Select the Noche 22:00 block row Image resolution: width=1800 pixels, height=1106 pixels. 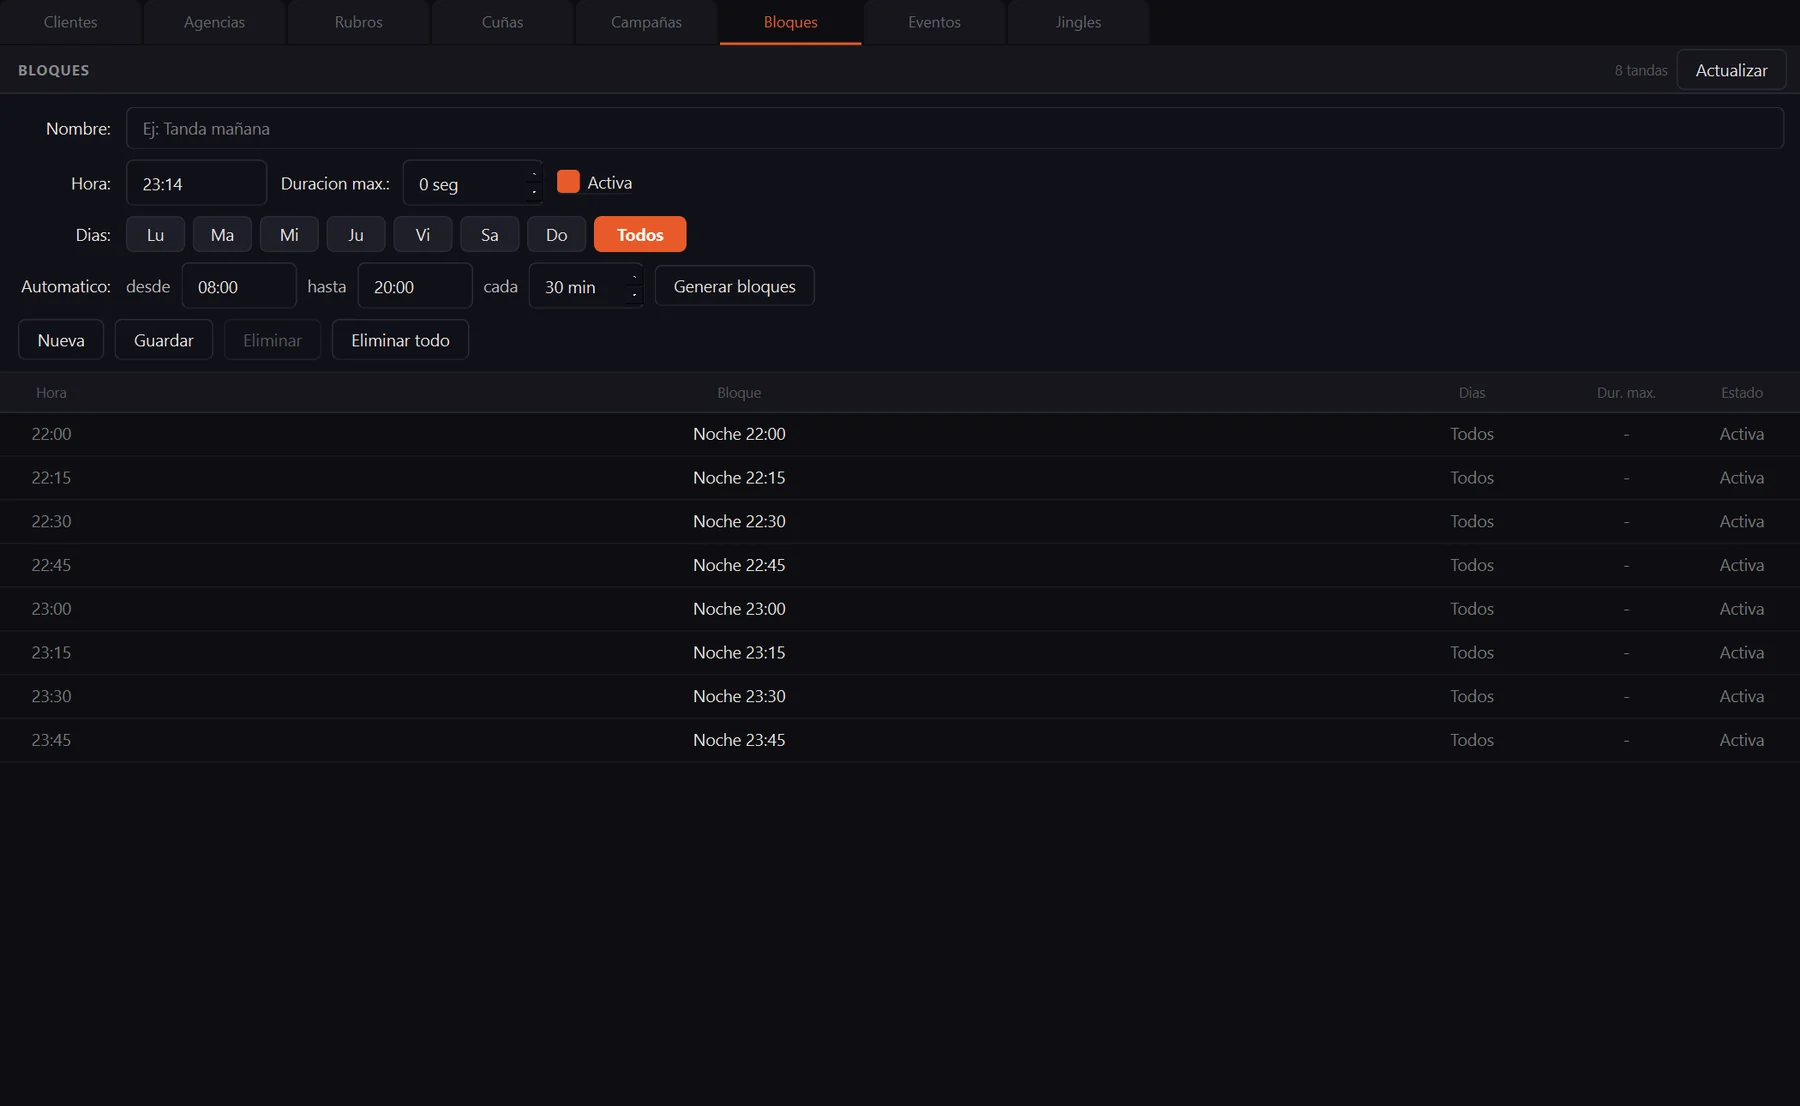point(900,434)
